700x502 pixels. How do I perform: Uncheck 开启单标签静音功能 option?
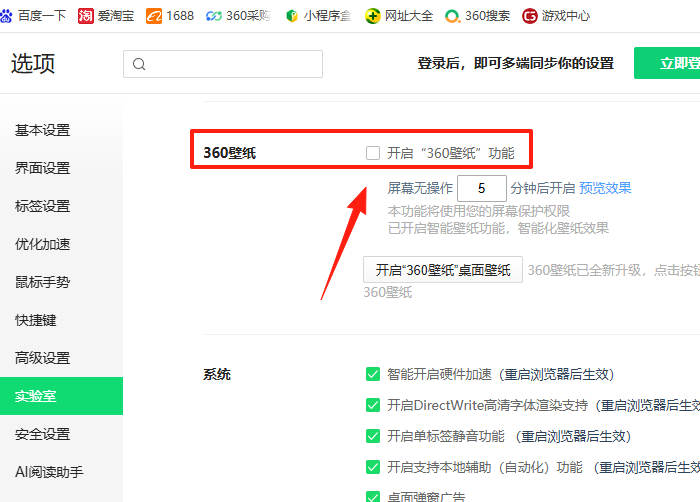point(373,436)
